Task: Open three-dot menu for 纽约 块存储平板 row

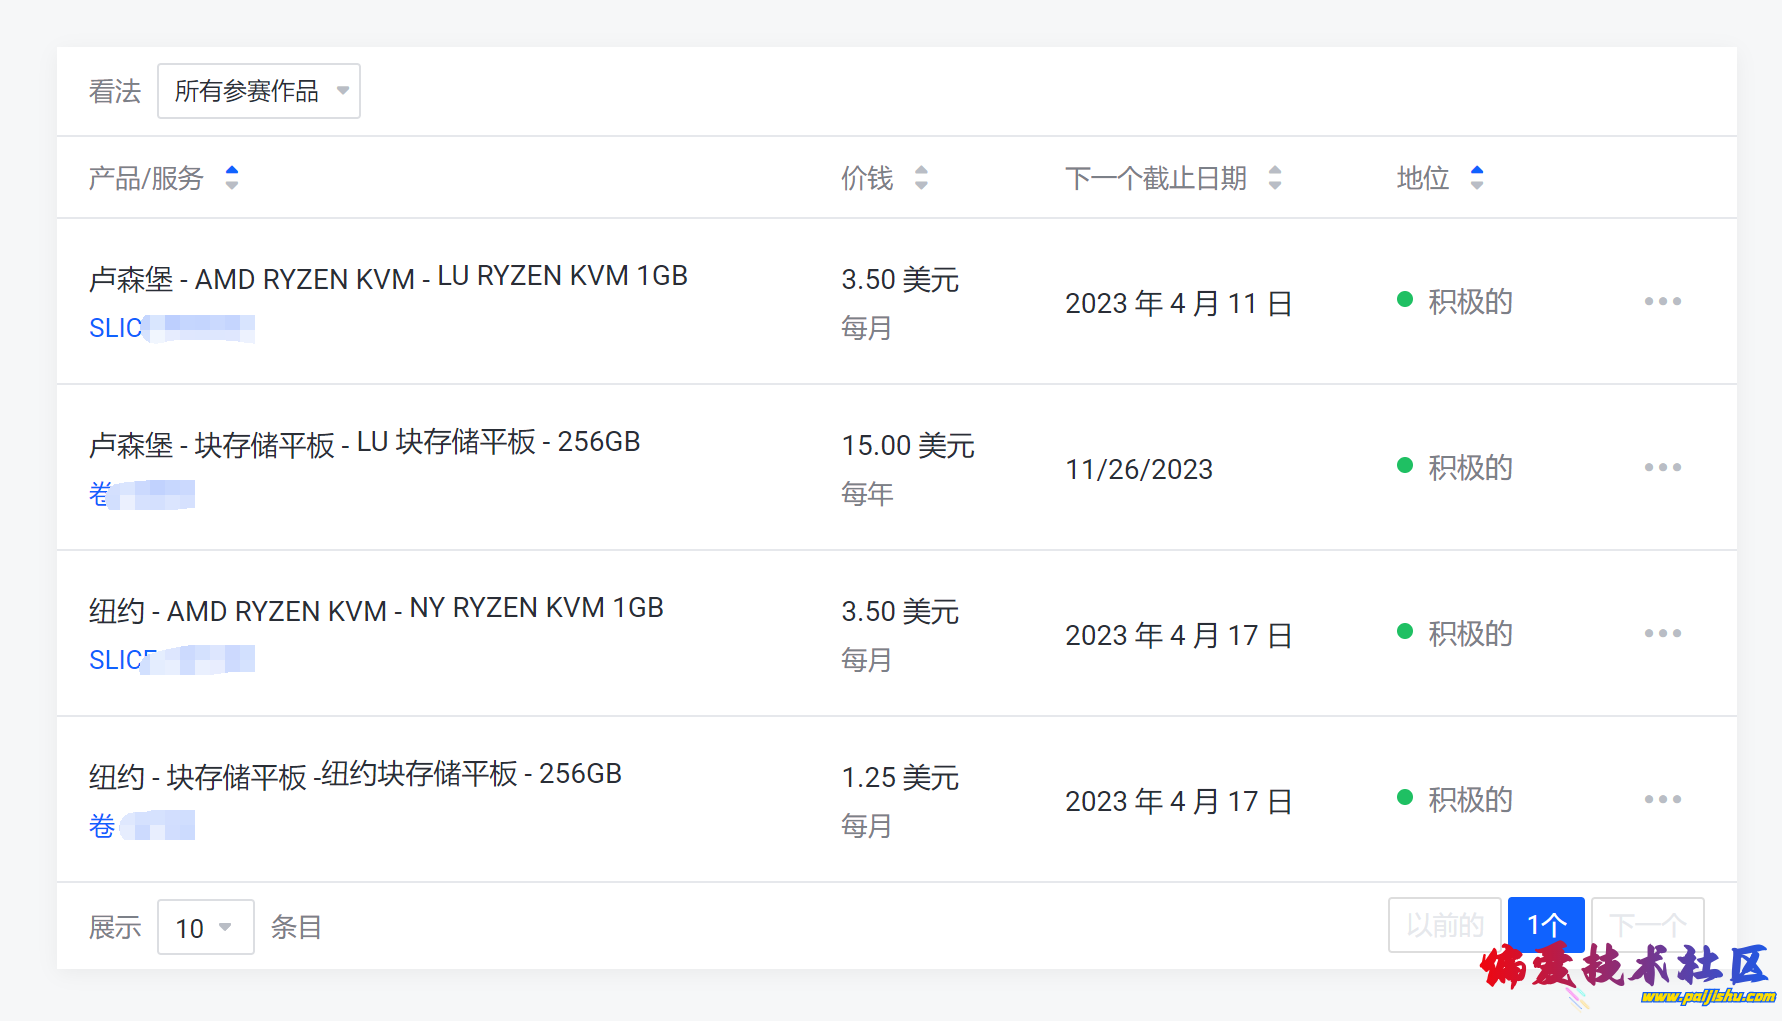Action: point(1662,799)
